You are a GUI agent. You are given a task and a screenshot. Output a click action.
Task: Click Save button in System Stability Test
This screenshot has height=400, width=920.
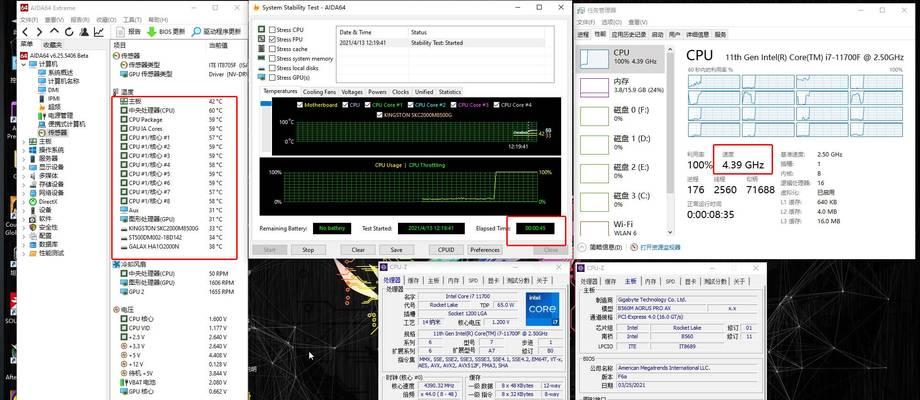point(396,250)
